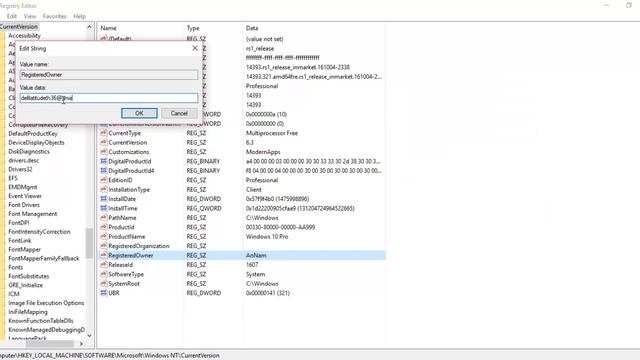This screenshot has width=640, height=360.
Task: Select the GRE_Initialize key
Action: click(x=25, y=285)
